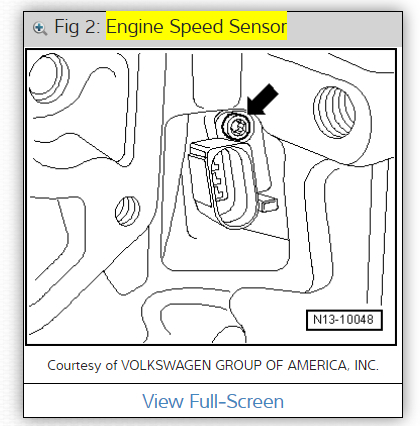This screenshot has width=420, height=426.
Task: Click the connector pins inside the plug
Action: [219, 178]
